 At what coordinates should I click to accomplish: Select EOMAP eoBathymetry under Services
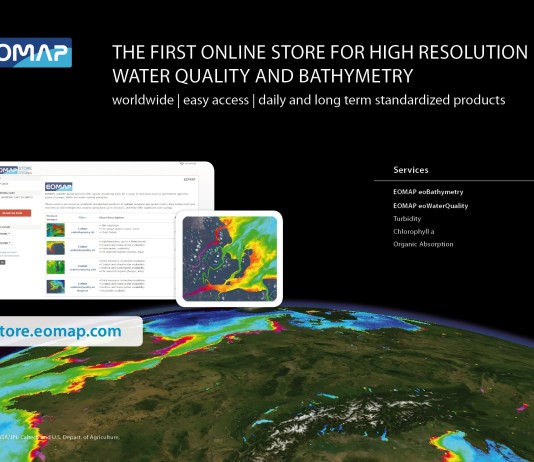[428, 192]
